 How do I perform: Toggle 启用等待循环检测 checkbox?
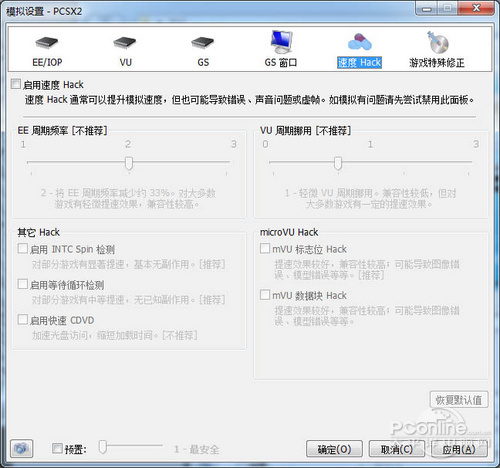23,284
